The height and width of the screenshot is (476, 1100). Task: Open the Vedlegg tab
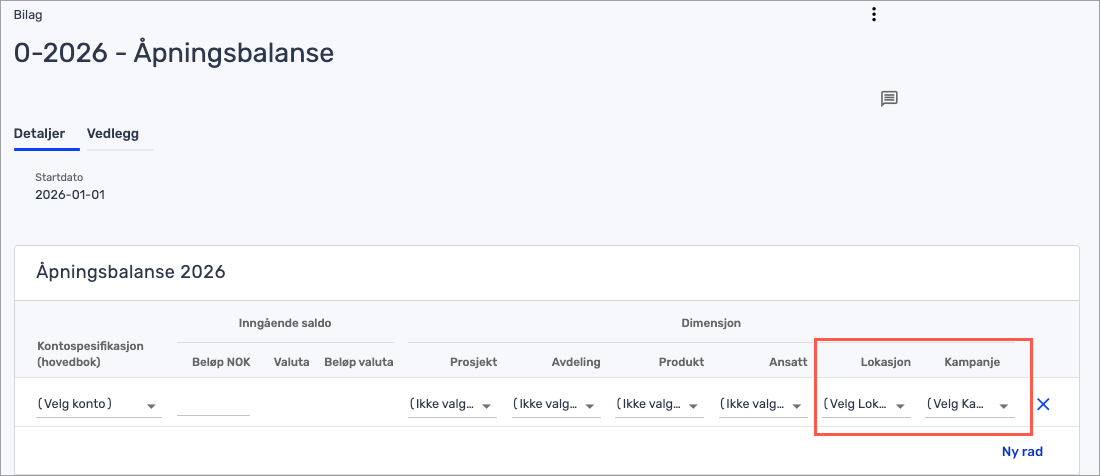coord(113,133)
